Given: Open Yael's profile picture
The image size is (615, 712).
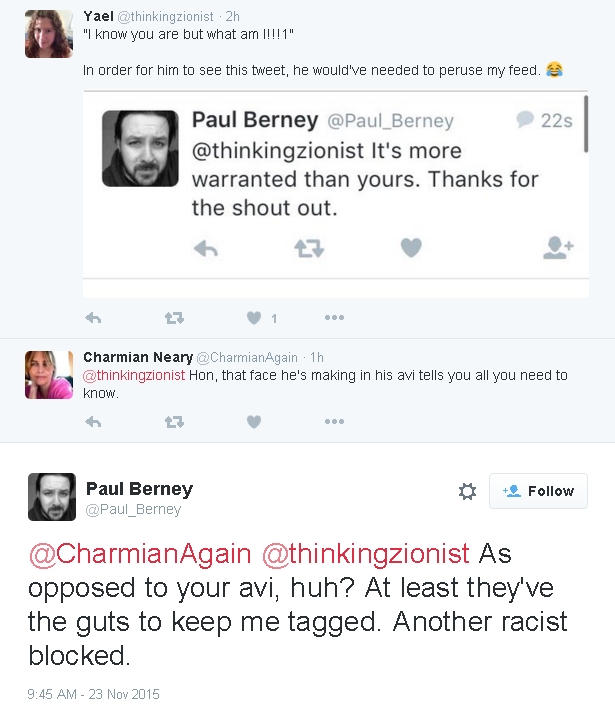Looking at the screenshot, I should click(x=48, y=34).
